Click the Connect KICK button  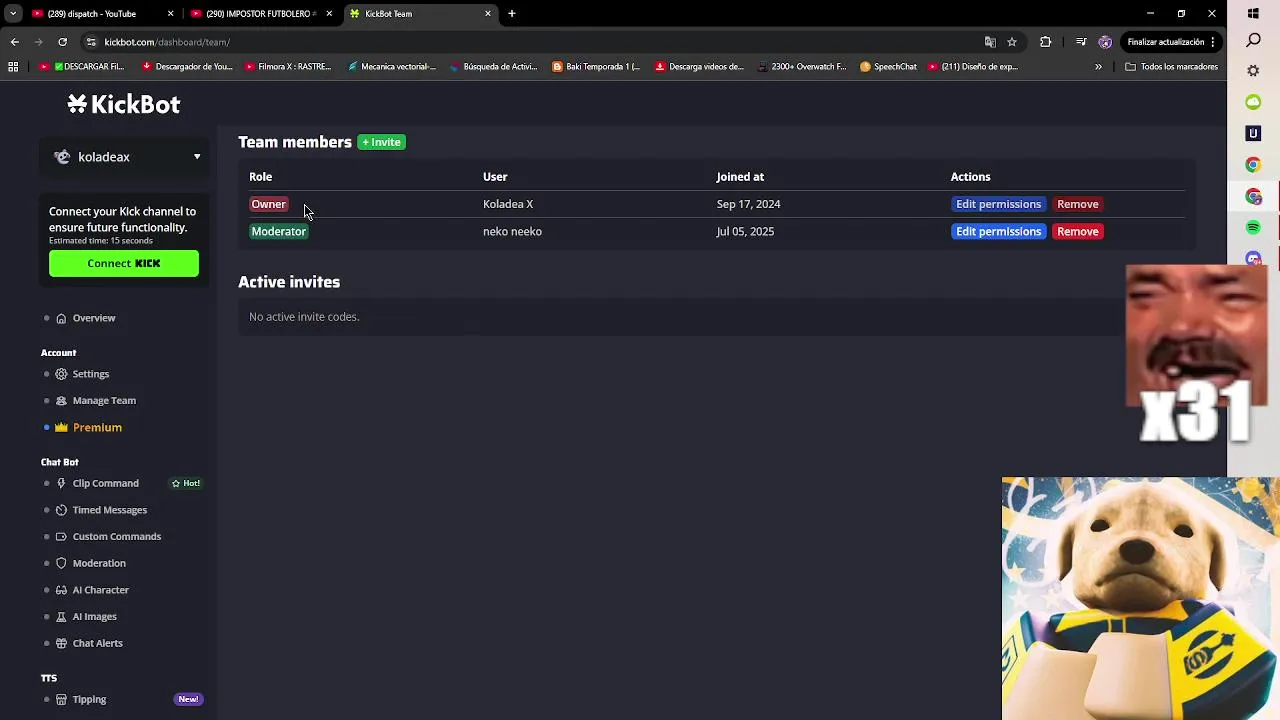coord(124,263)
